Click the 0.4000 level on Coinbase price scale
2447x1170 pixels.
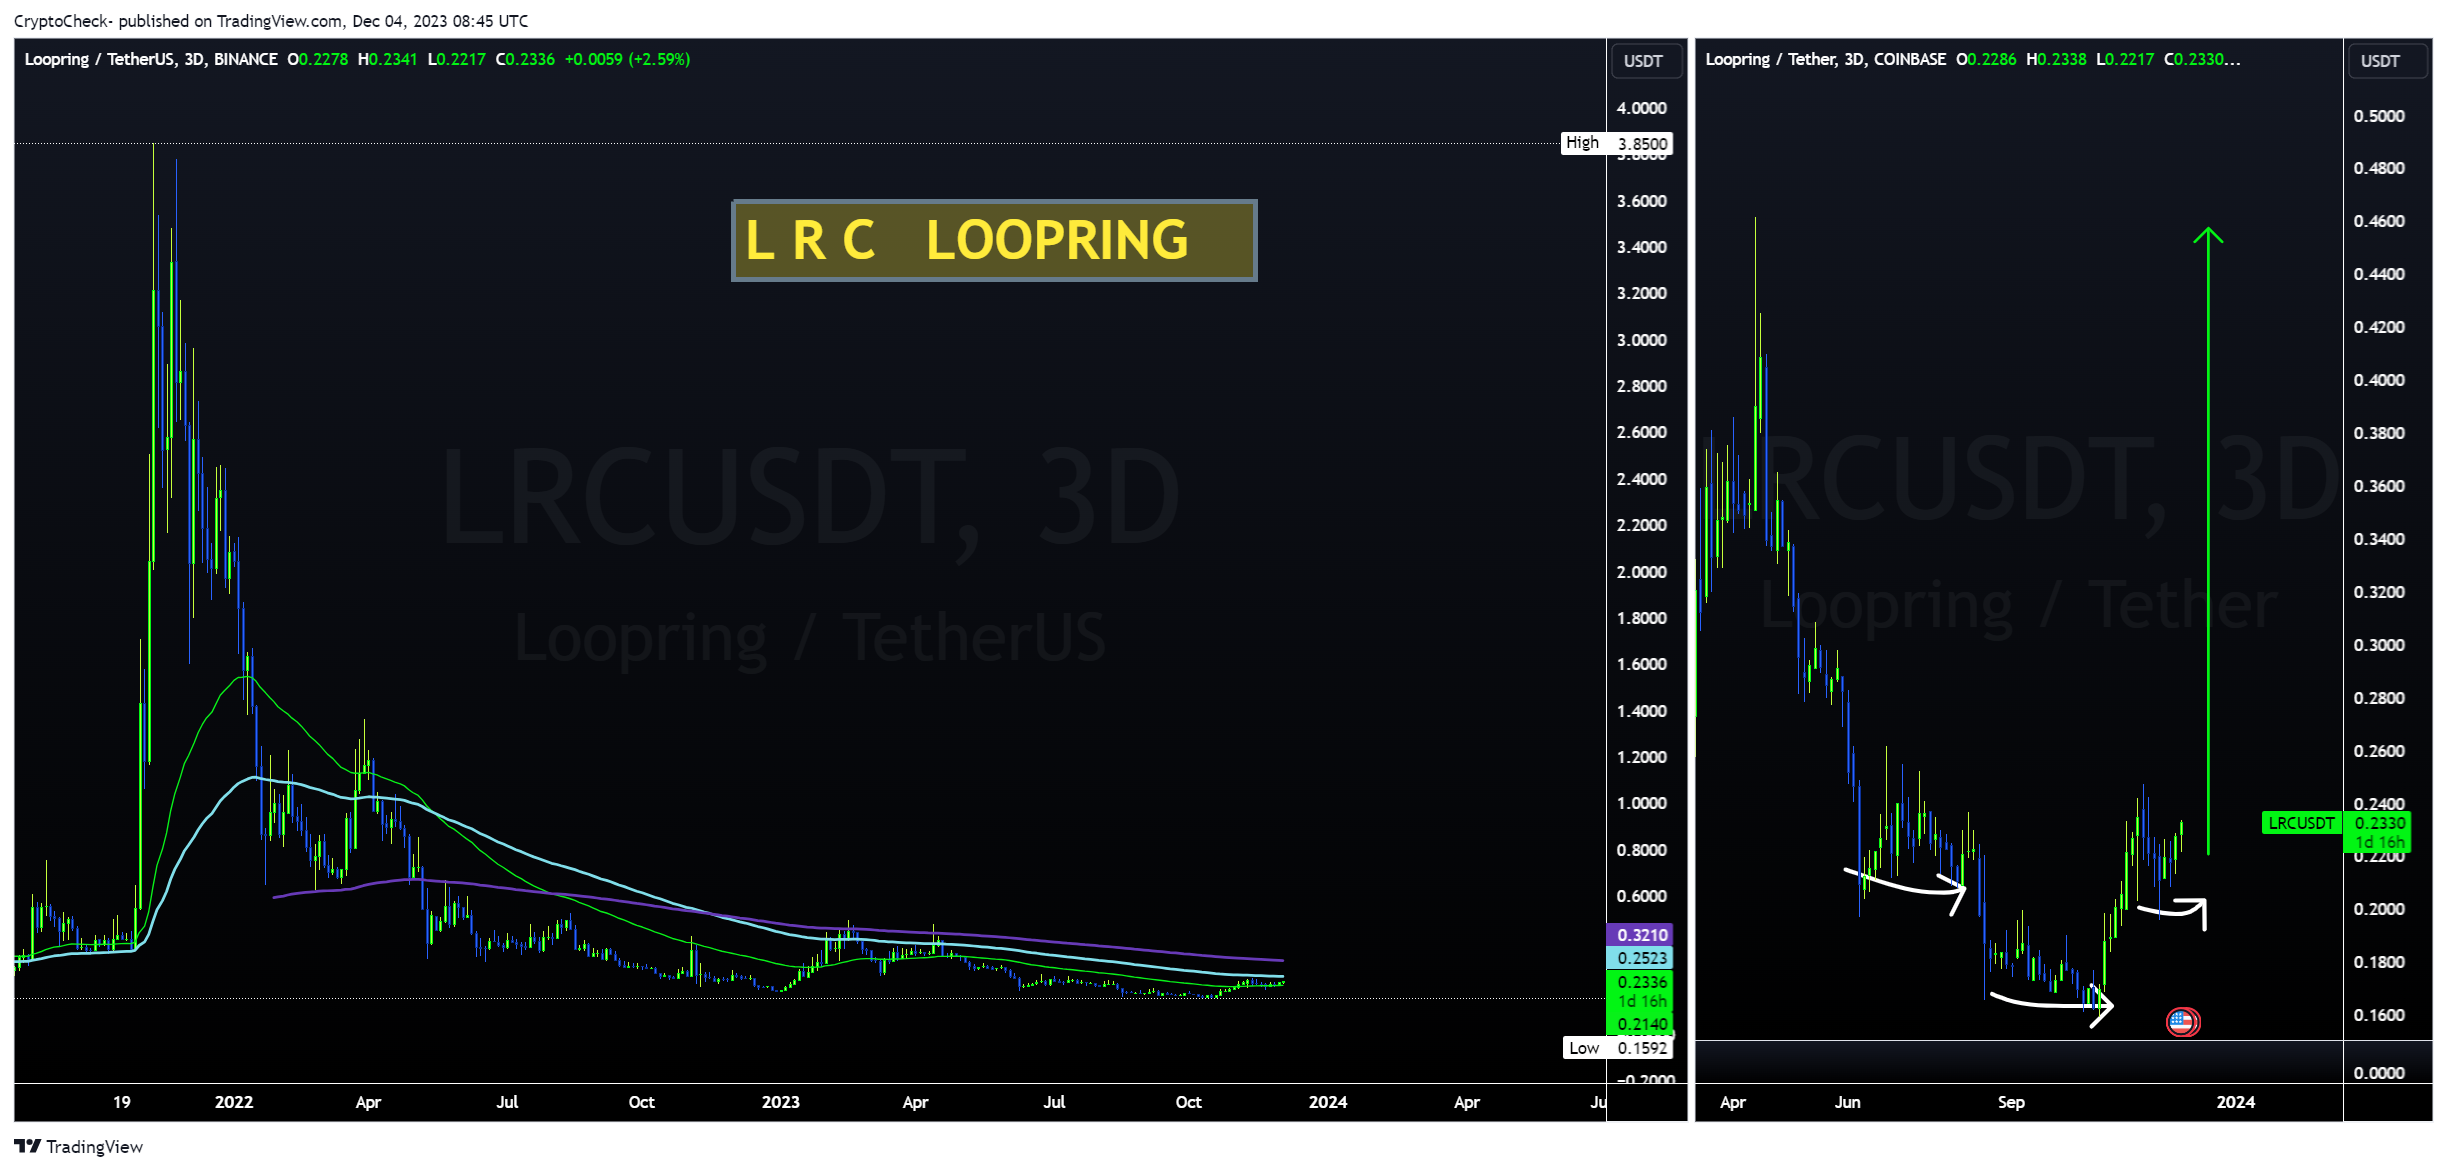click(2378, 380)
